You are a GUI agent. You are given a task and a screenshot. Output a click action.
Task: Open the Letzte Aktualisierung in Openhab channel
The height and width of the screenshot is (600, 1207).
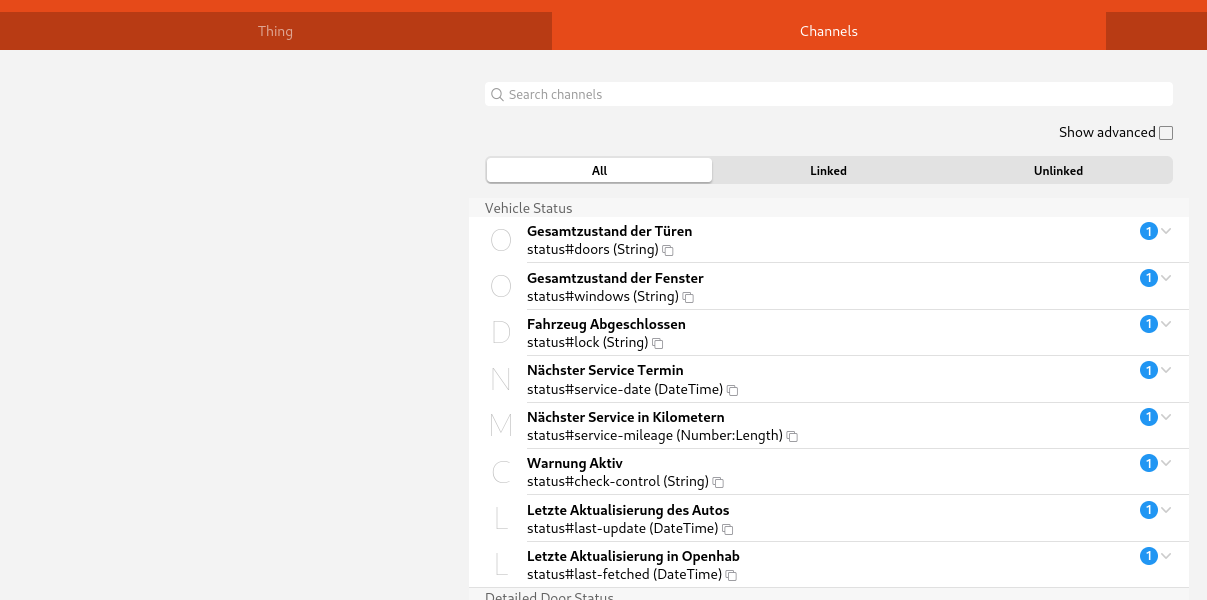point(633,556)
